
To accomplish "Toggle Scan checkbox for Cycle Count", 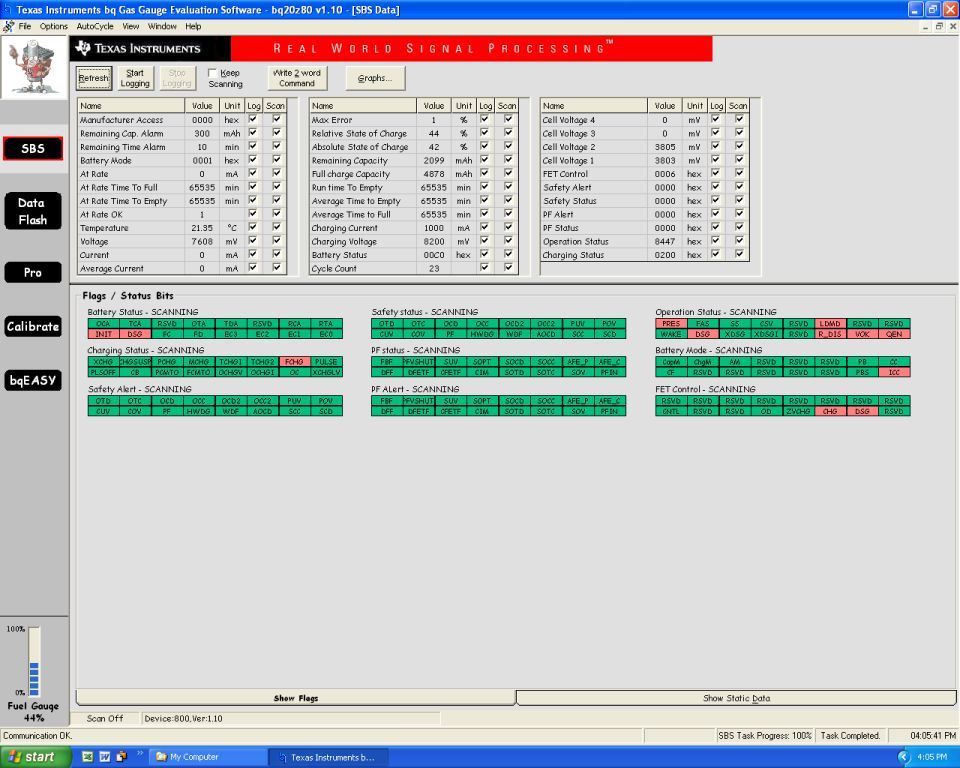I will (x=508, y=268).
